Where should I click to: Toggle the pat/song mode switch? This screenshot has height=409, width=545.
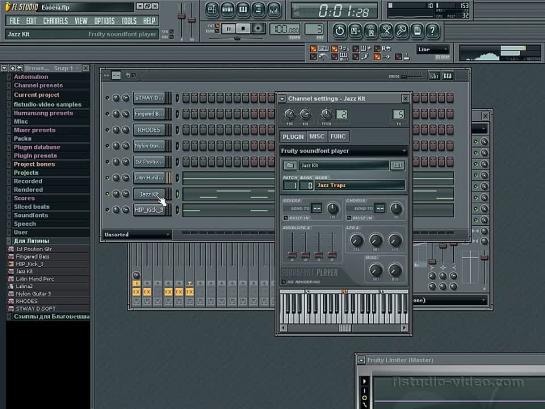[217, 28]
